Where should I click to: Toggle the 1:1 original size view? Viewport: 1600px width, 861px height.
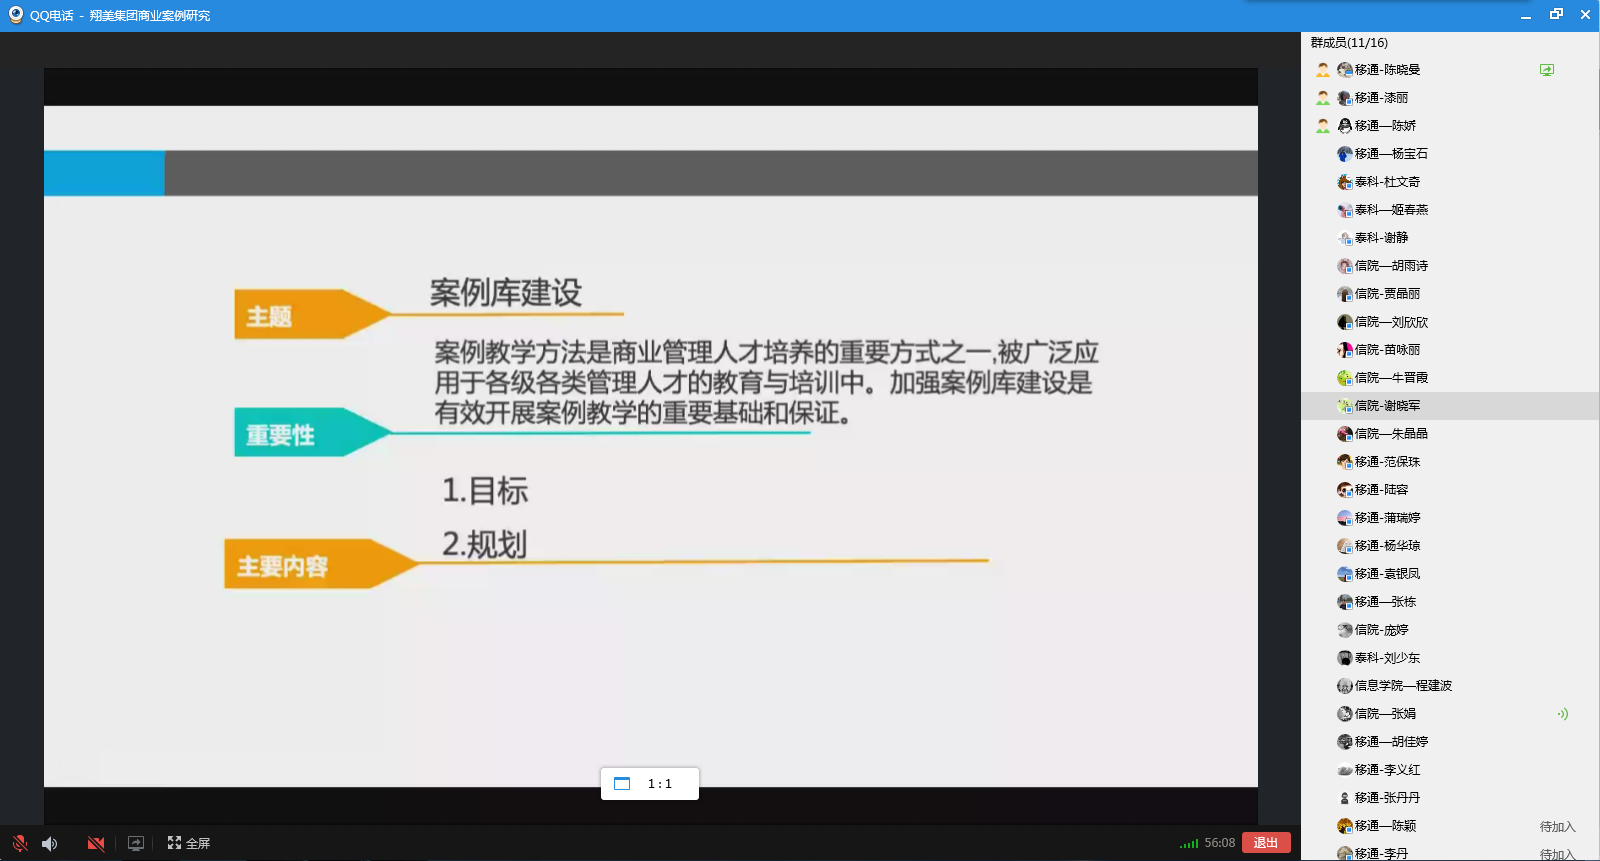(x=649, y=784)
